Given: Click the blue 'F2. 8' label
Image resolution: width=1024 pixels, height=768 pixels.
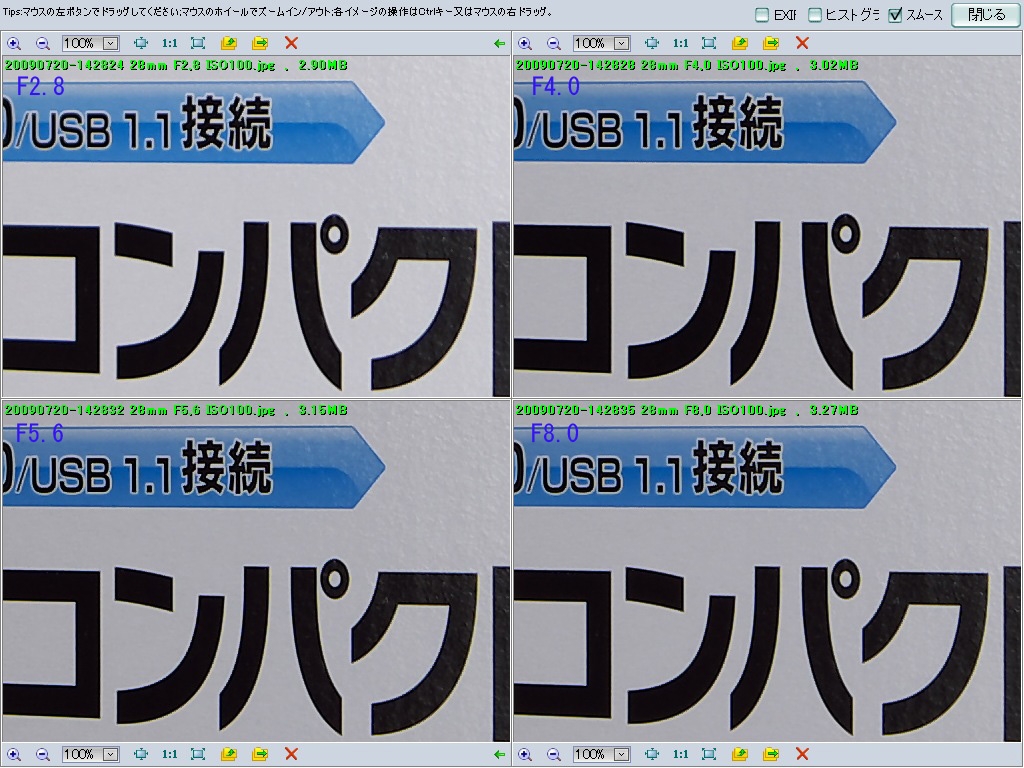Looking at the screenshot, I should pyautogui.click(x=40, y=87).
